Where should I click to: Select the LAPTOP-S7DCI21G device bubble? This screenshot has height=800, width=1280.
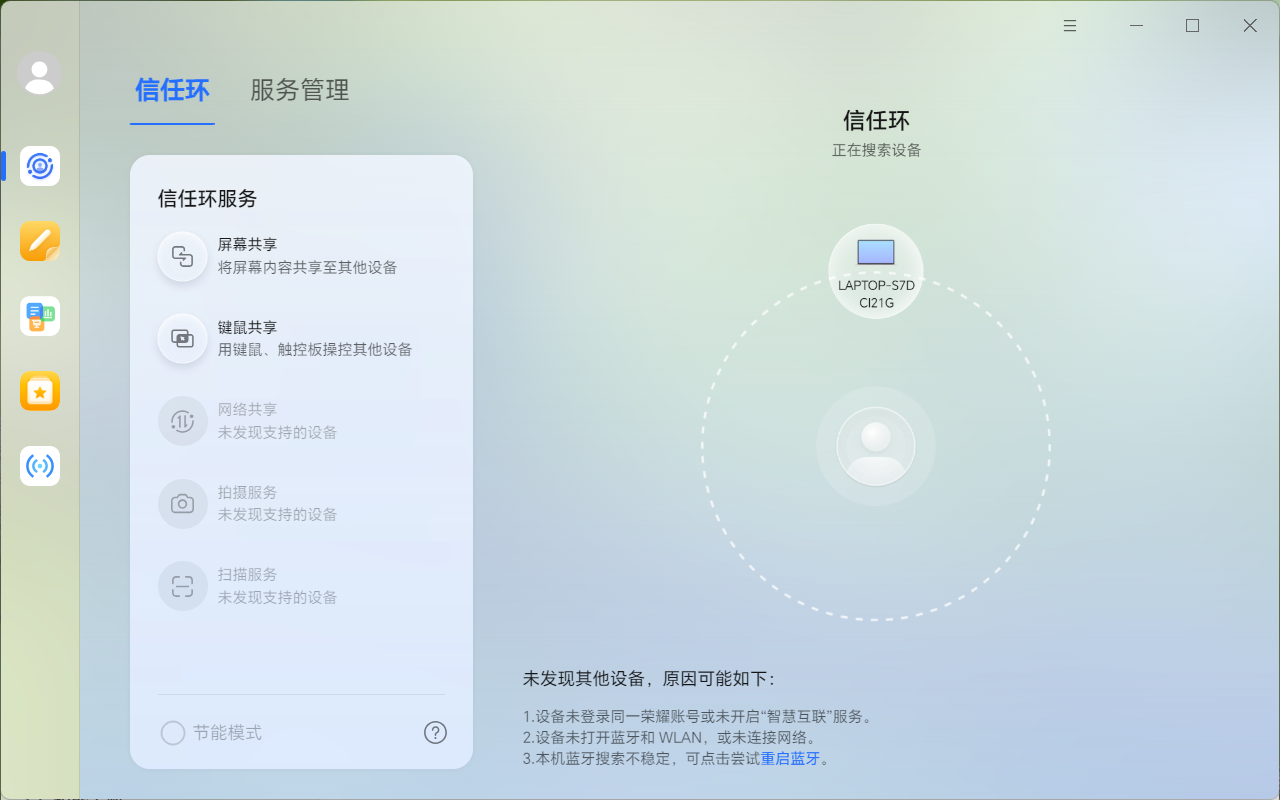pyautogui.click(x=876, y=271)
